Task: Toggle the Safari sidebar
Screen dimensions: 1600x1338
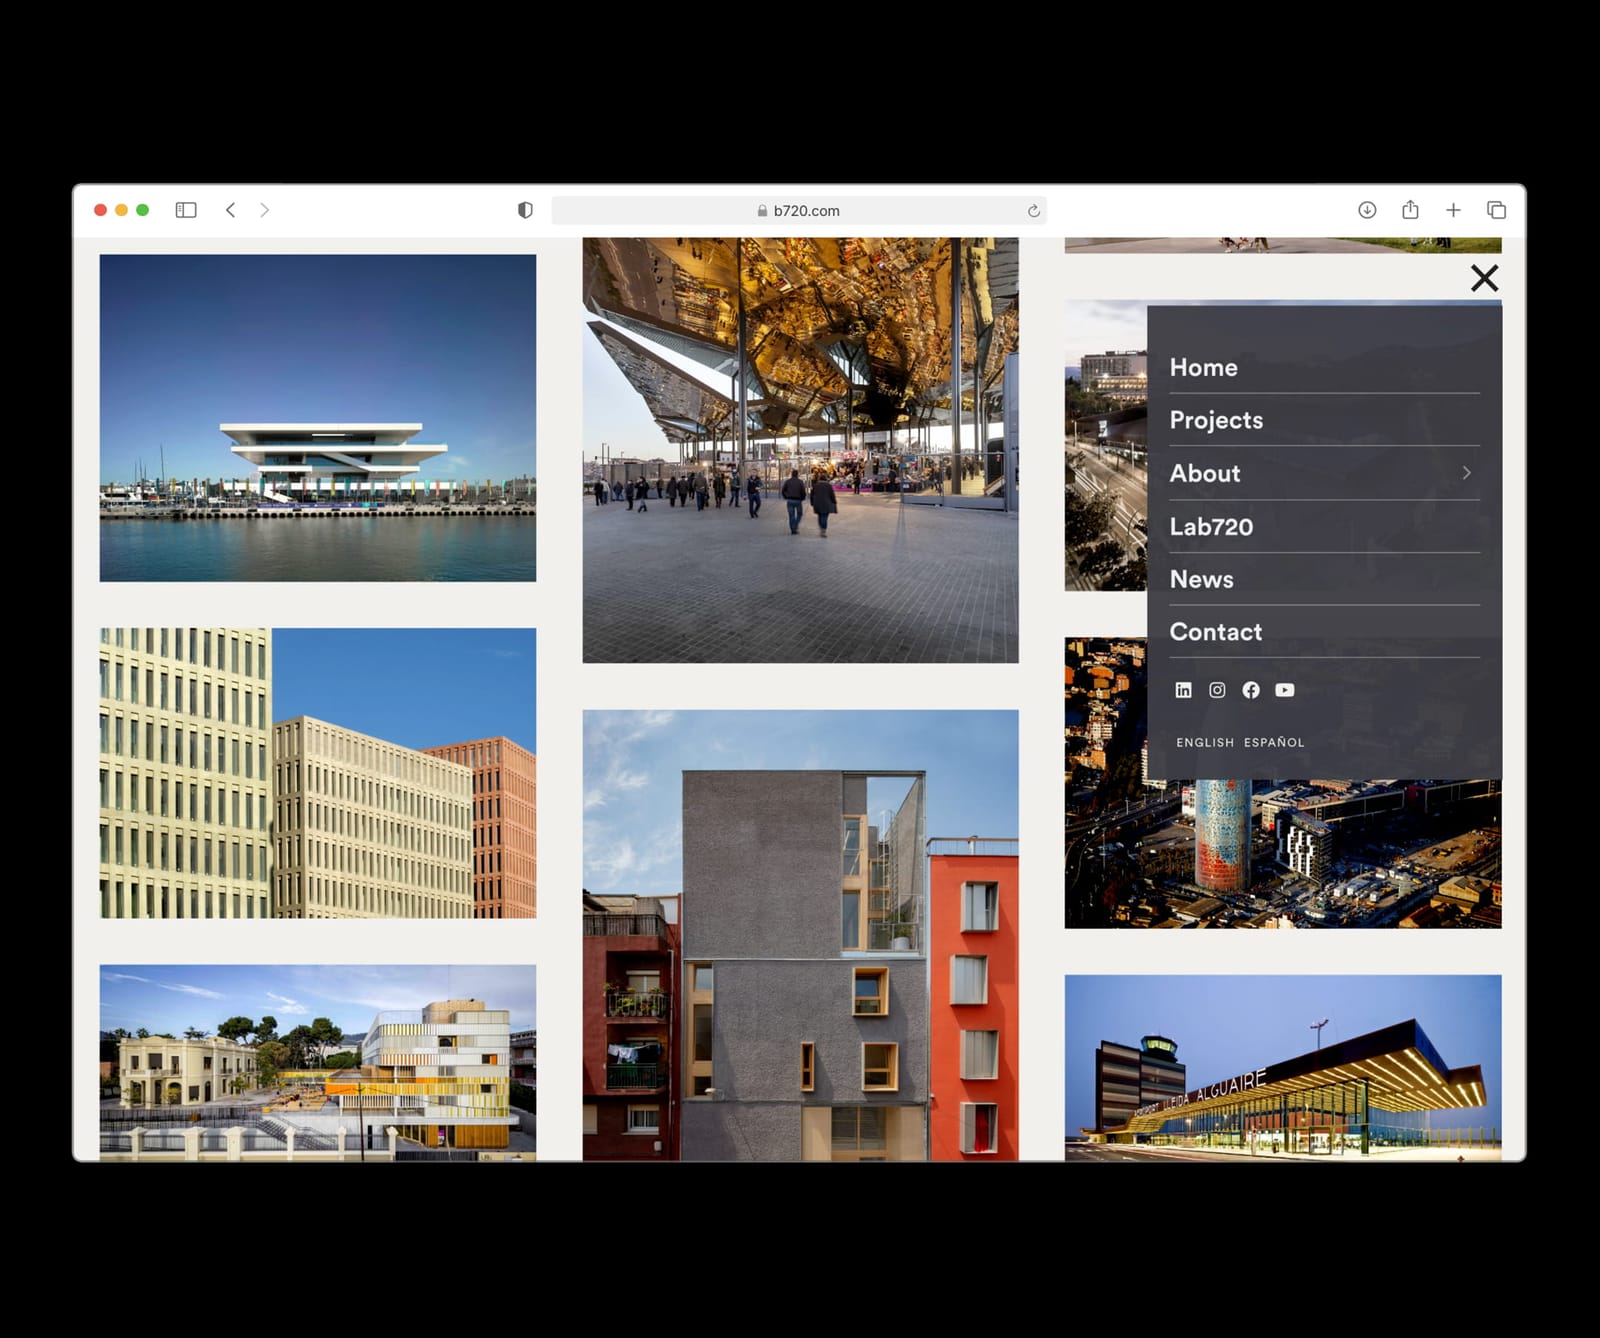Action: point(186,210)
